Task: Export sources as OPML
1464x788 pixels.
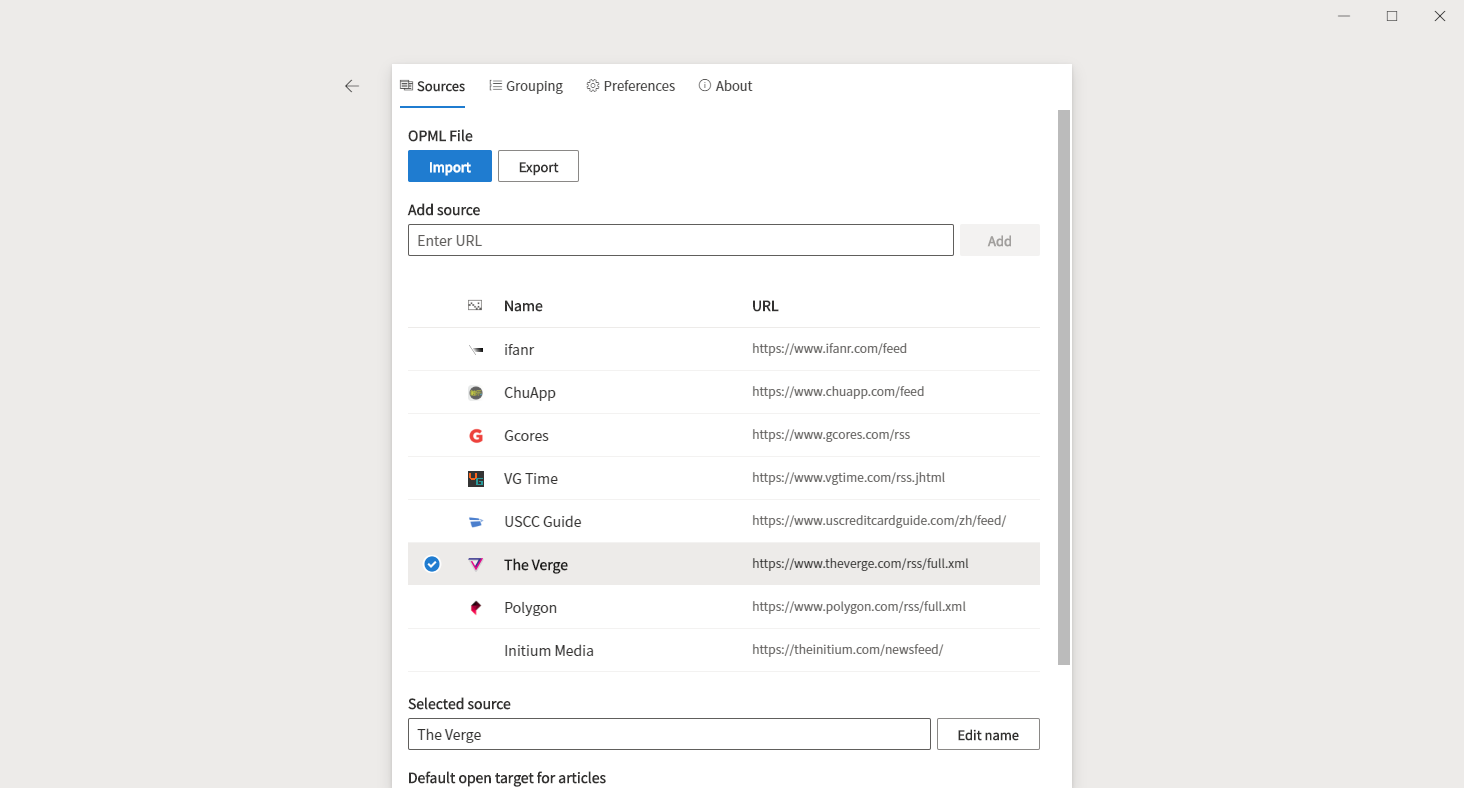Action: click(538, 166)
